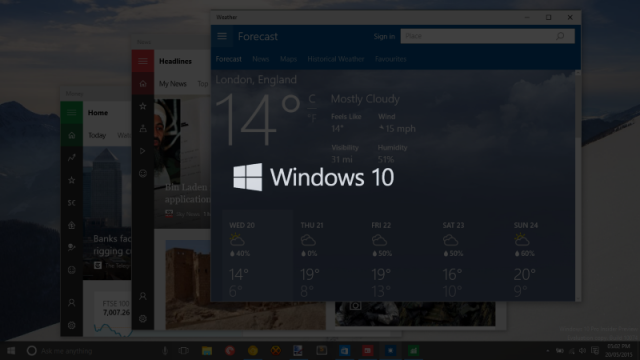
Task: Click the Cortana microphone icon
Action: tap(165, 351)
